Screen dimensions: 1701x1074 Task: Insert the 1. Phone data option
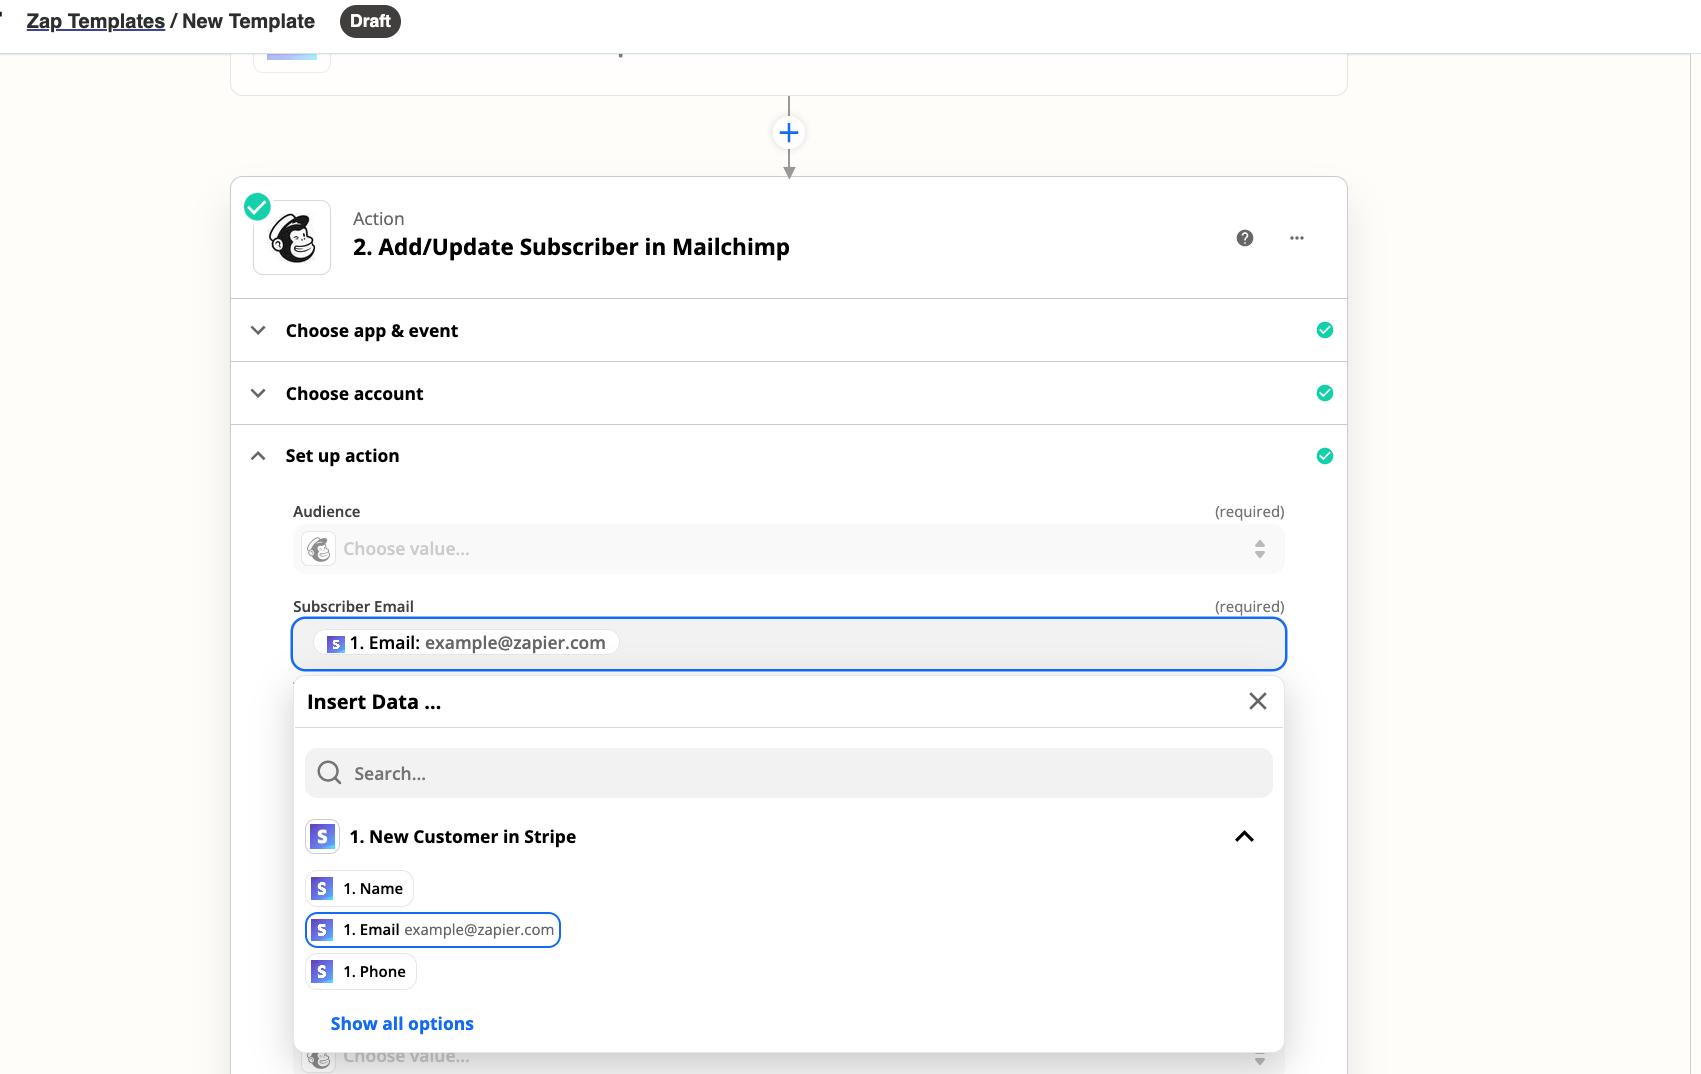(361, 972)
